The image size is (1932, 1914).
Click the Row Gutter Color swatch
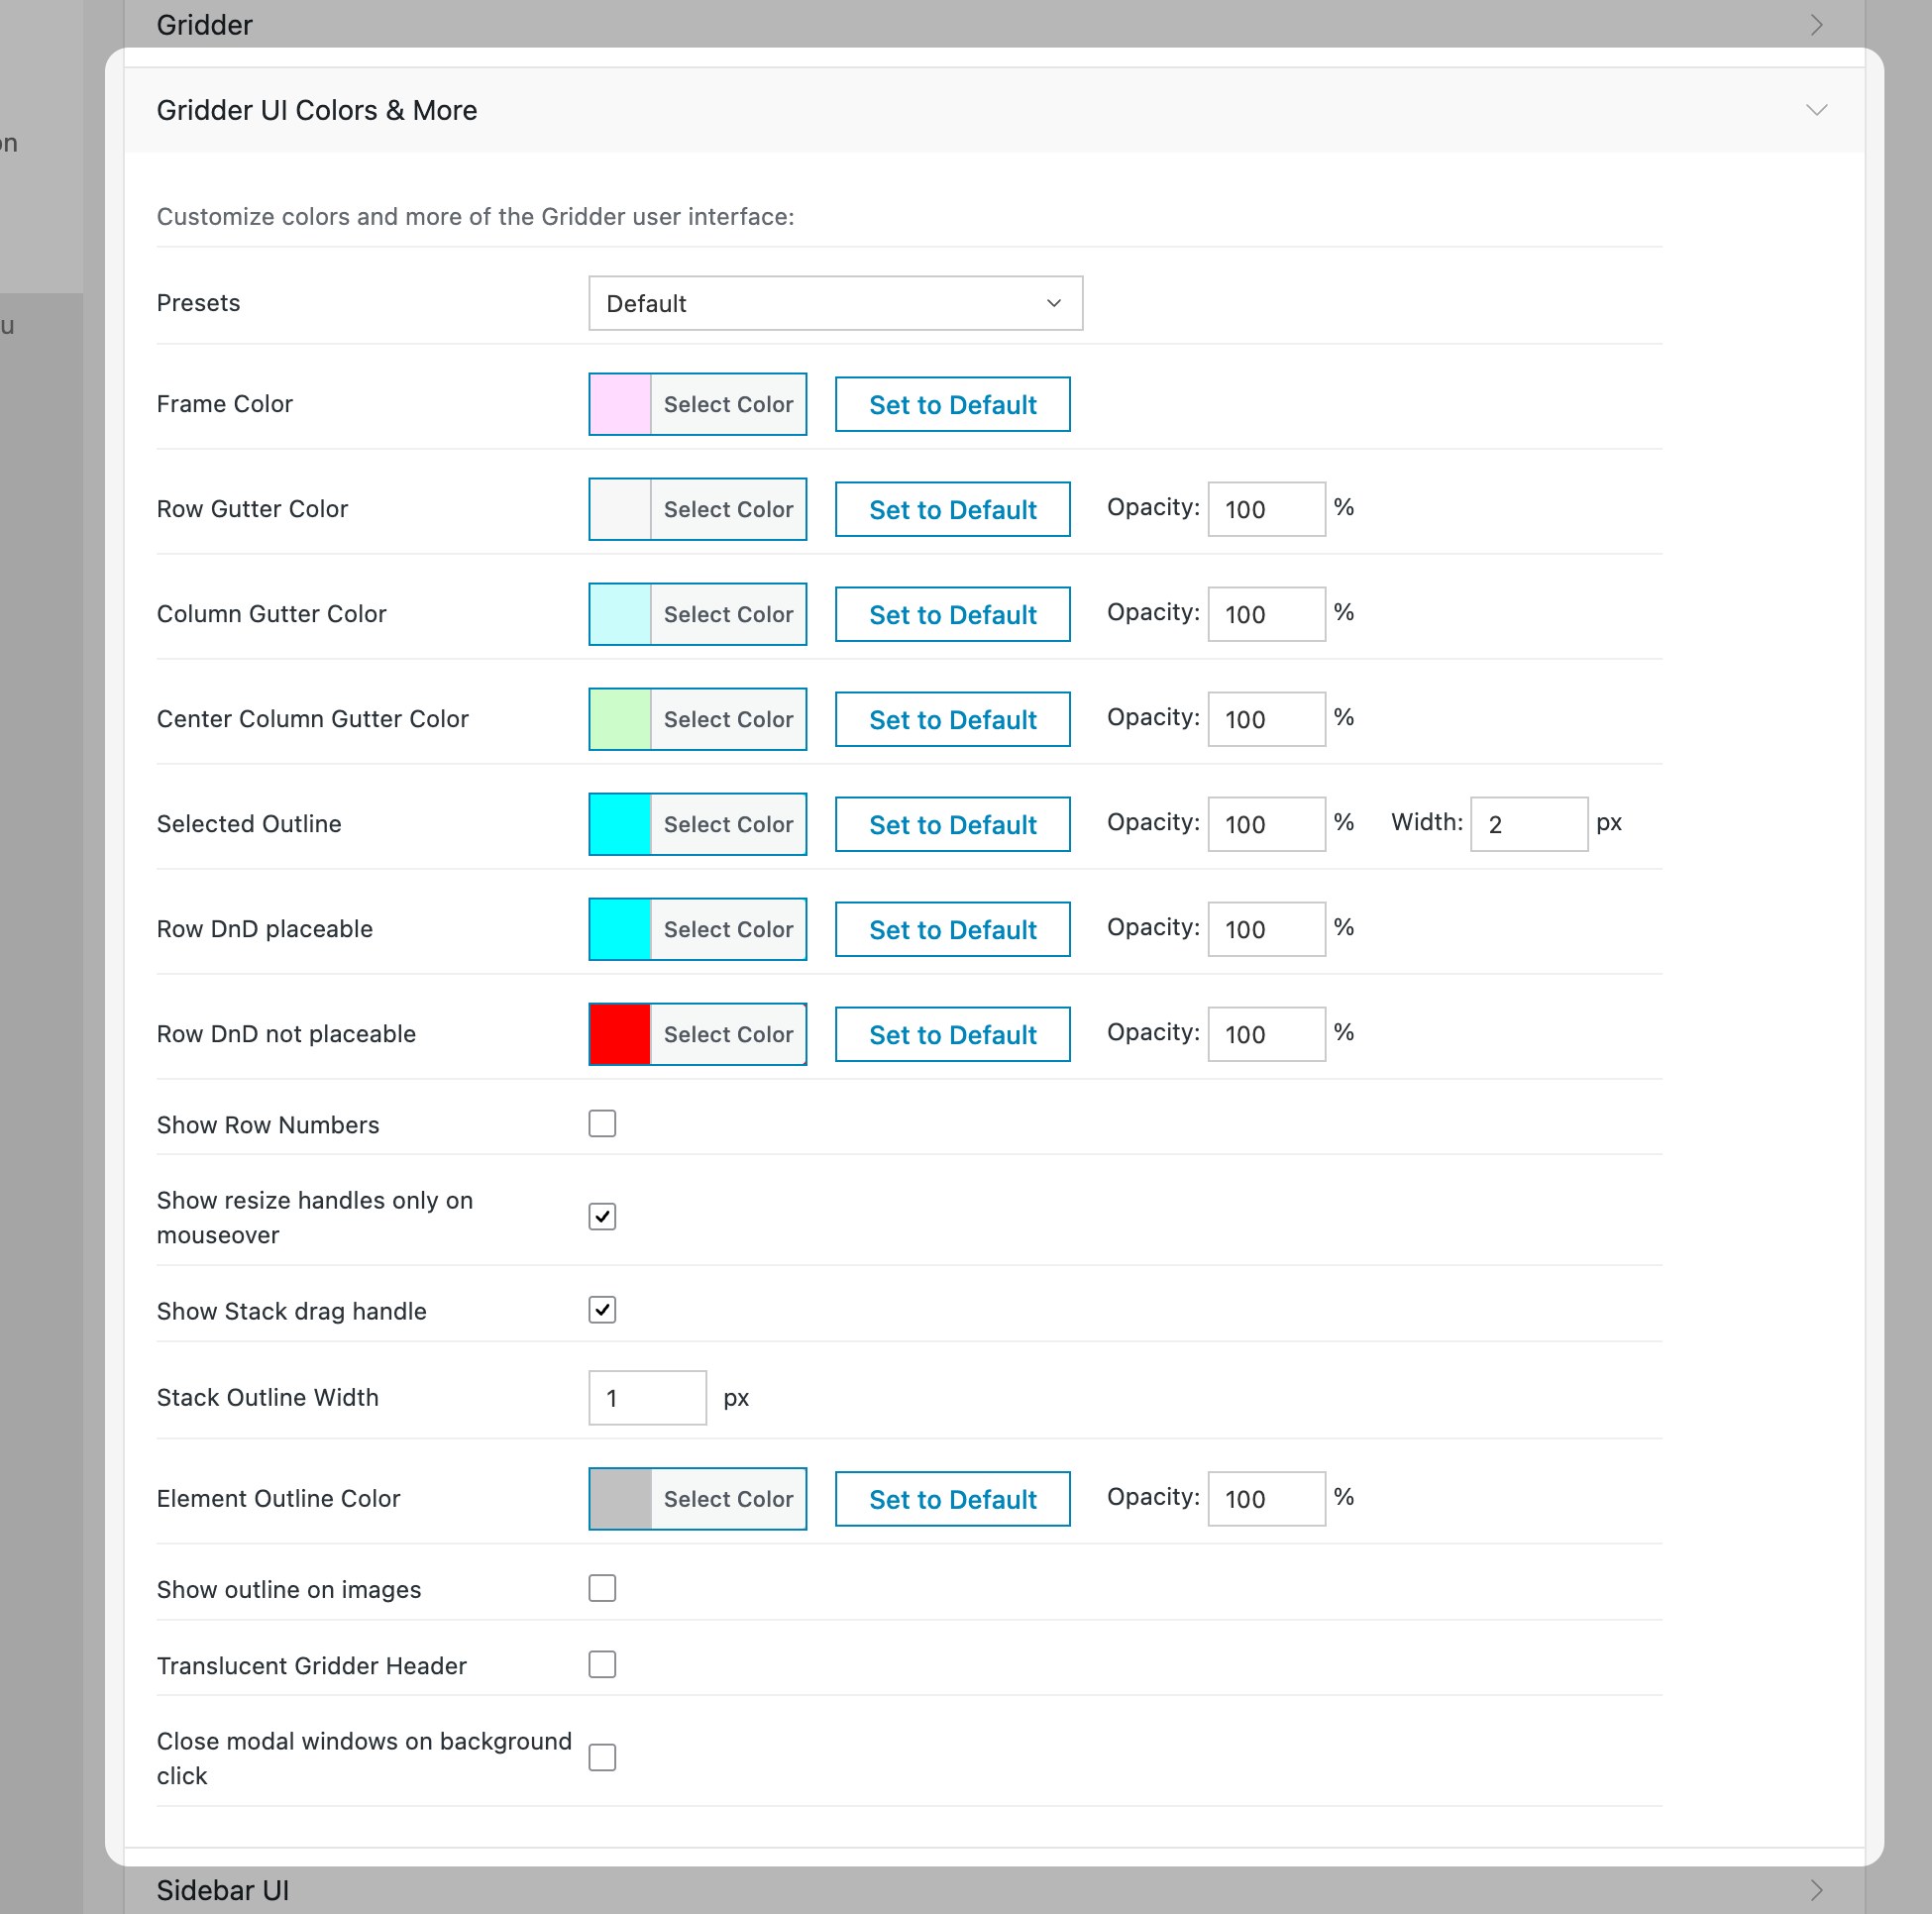point(620,509)
